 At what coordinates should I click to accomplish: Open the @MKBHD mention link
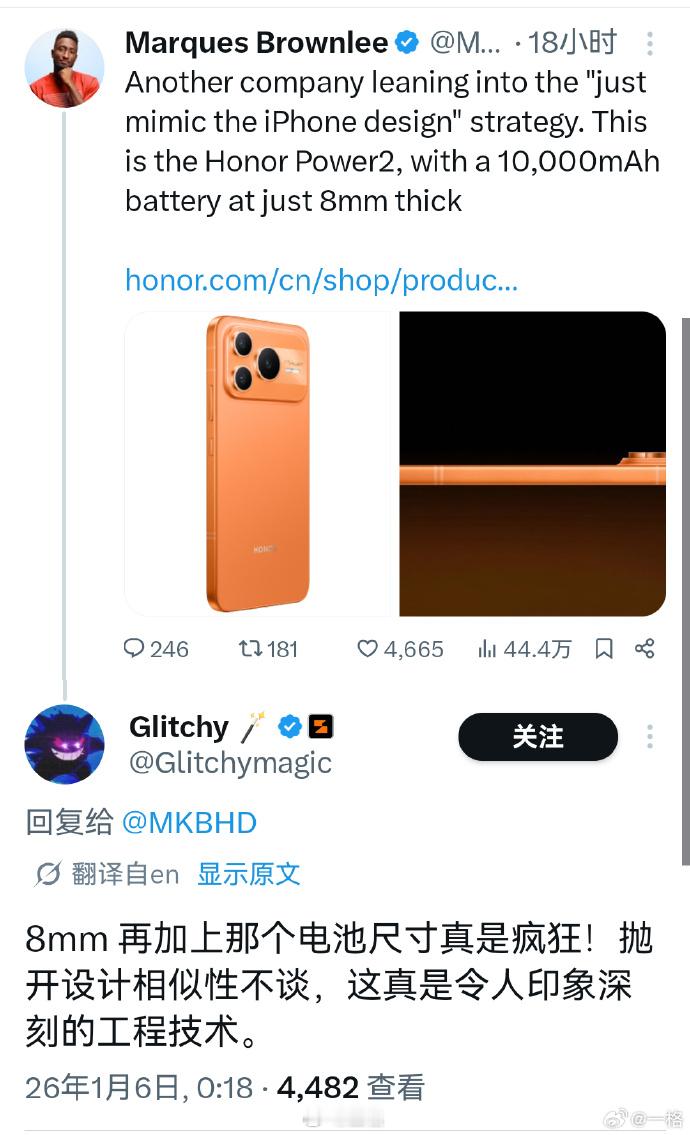(189, 823)
